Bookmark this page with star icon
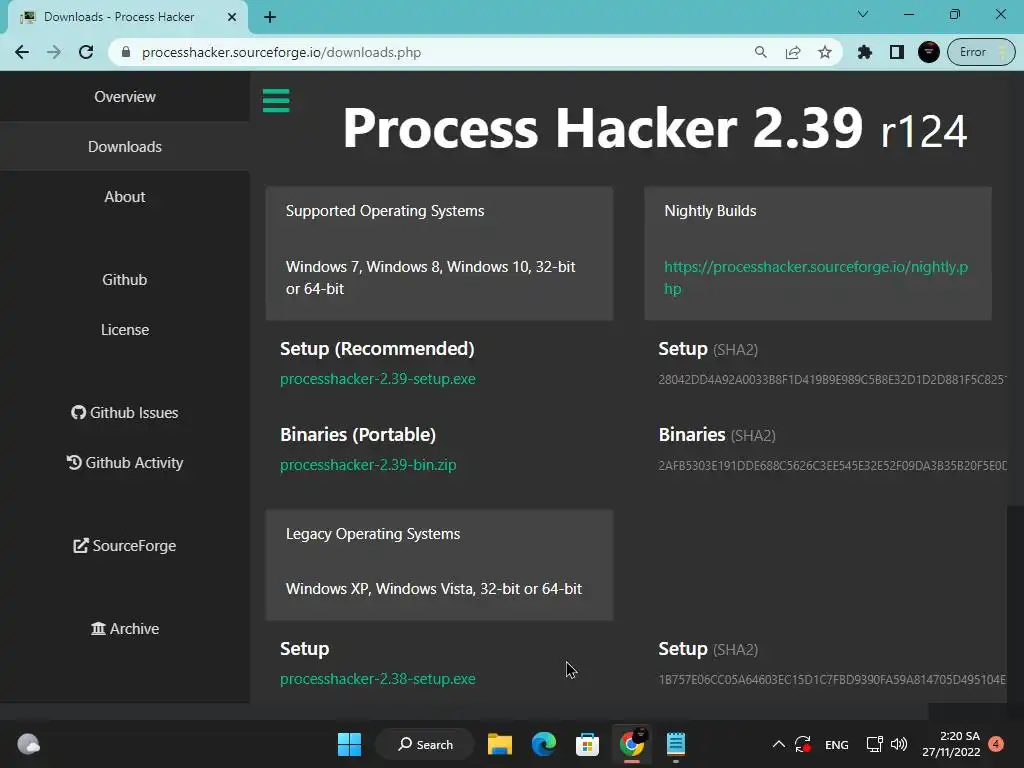The image size is (1024, 768). (825, 52)
